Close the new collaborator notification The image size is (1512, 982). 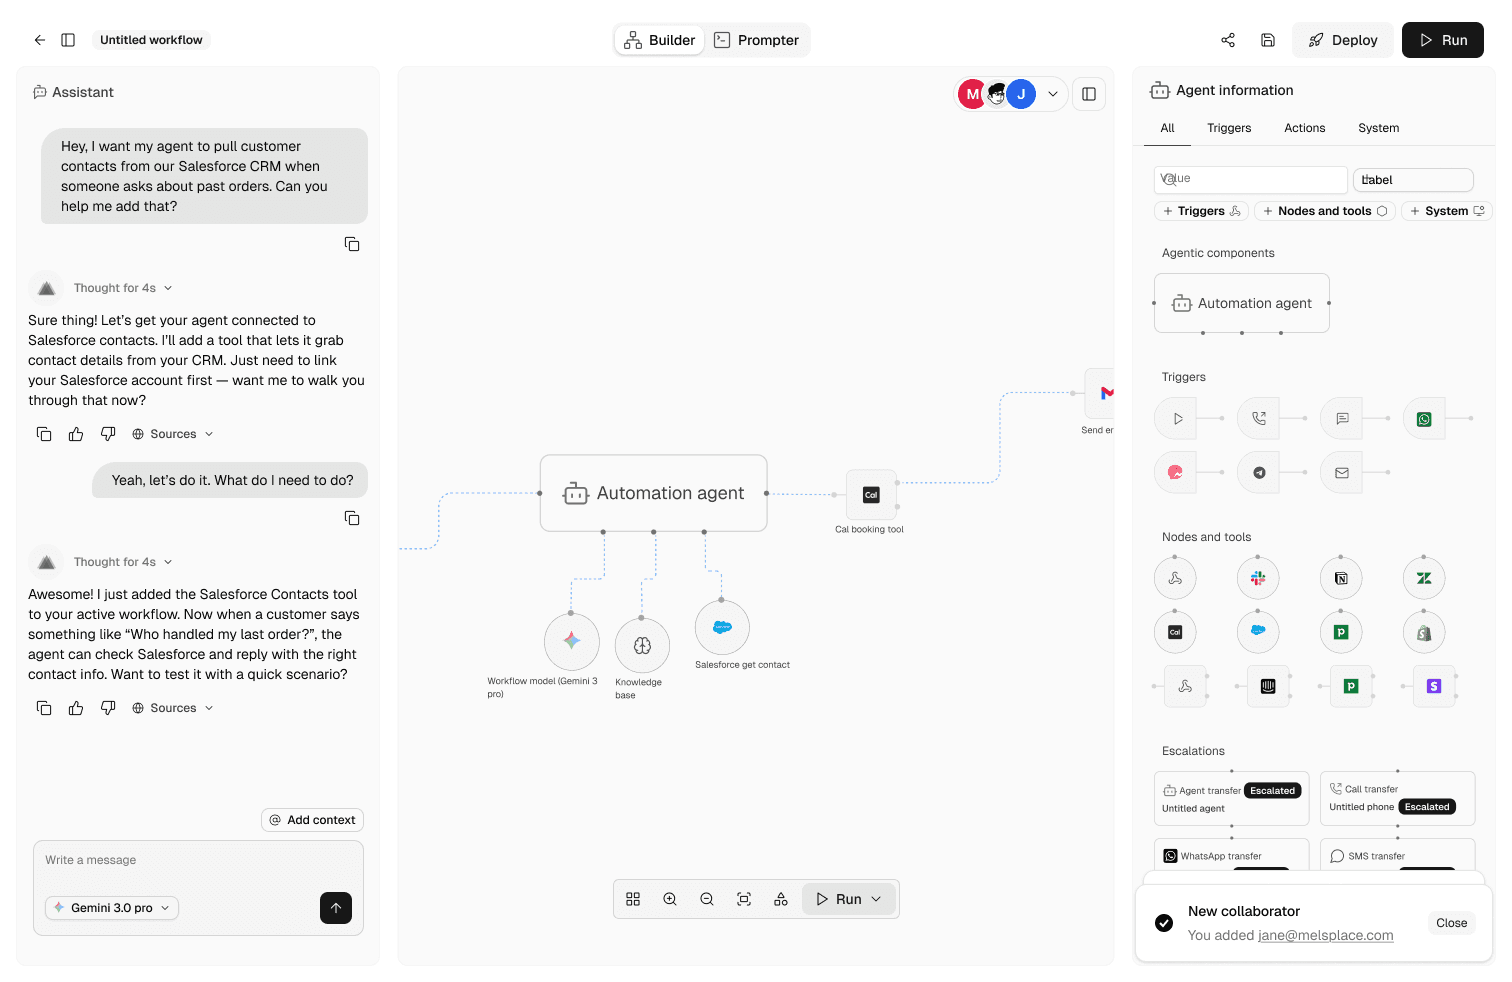[x=1451, y=922]
